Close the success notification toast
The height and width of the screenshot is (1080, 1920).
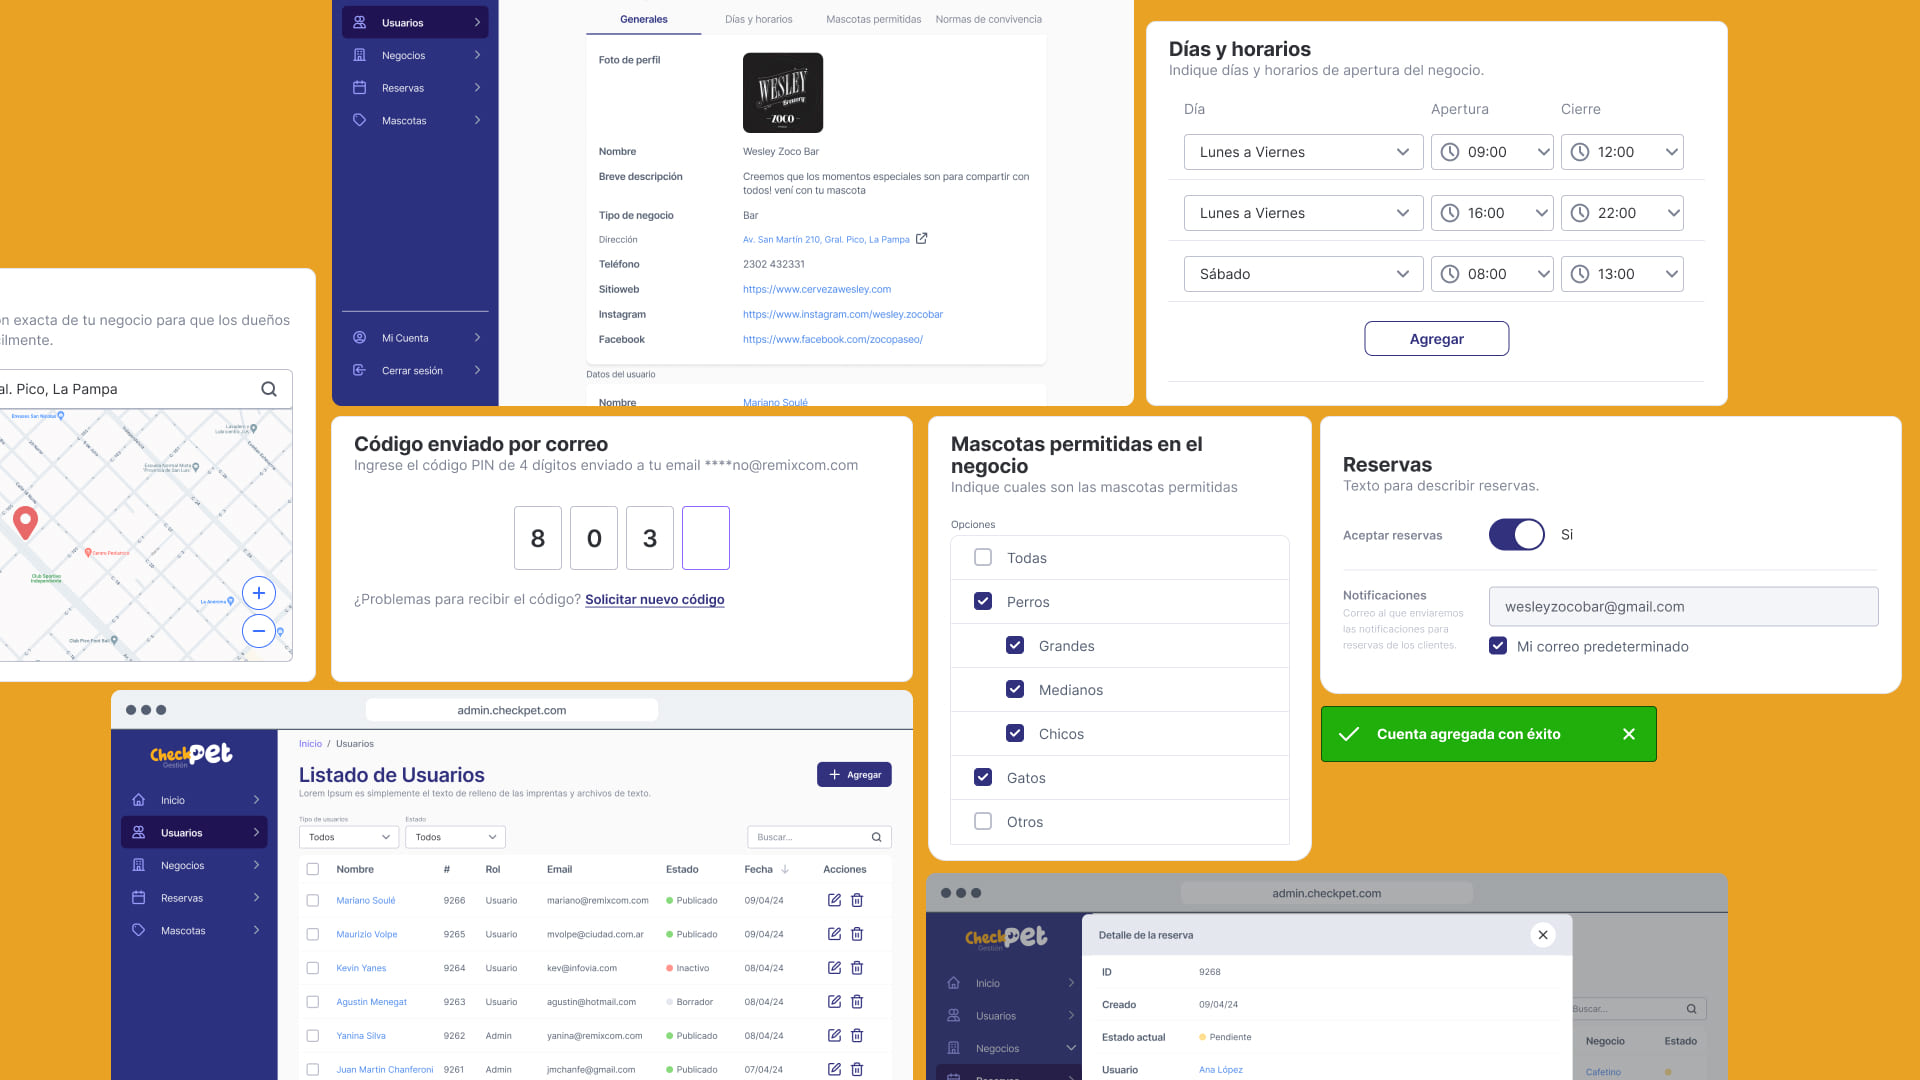coord(1629,734)
